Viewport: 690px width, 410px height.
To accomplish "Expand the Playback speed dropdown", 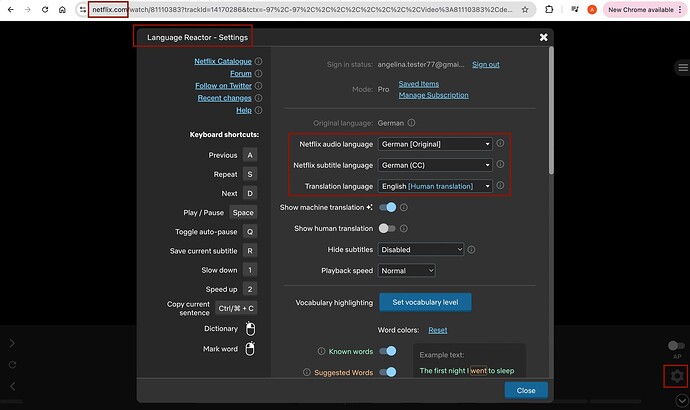I will pos(407,270).
